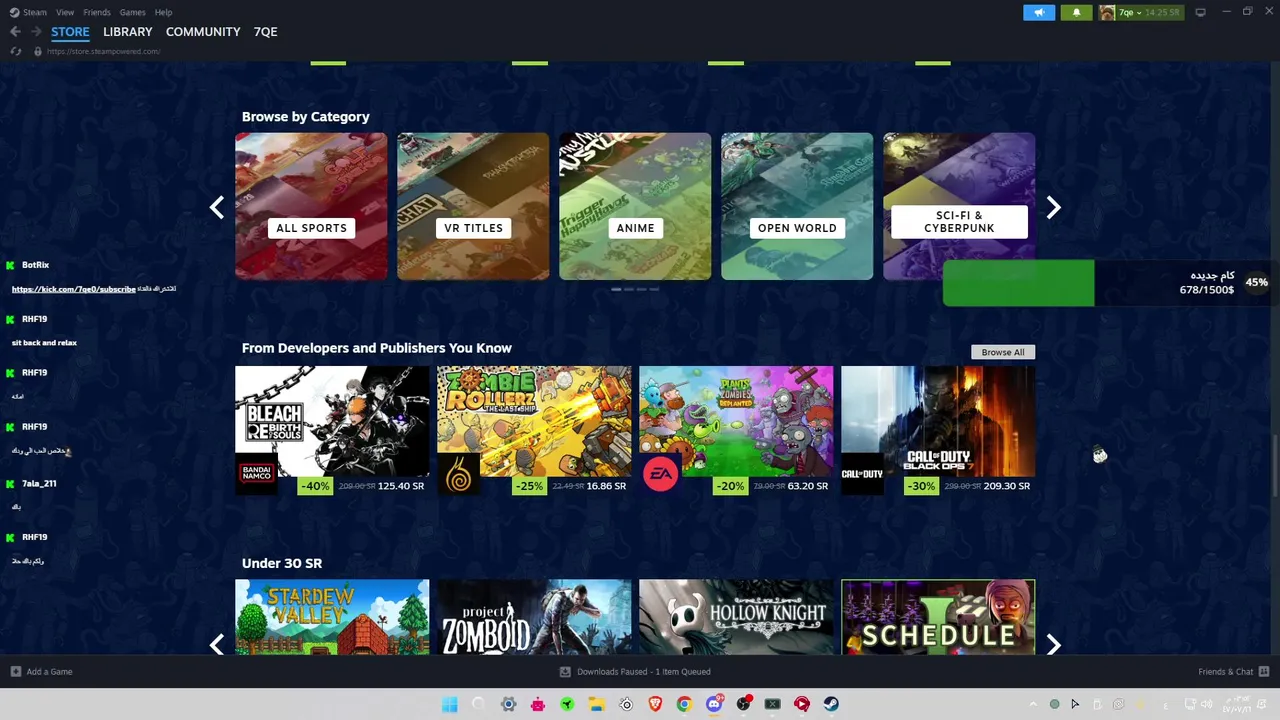Image resolution: width=1280 pixels, height=720 pixels.
Task: Open the announcements megaphone button
Action: tap(1039, 12)
